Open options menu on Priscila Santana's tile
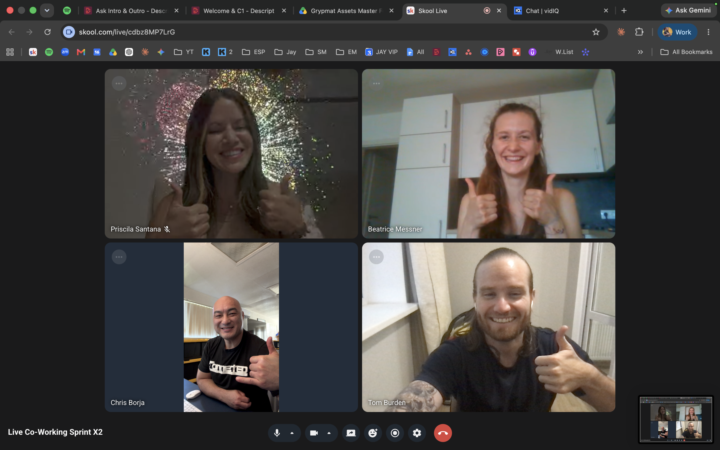The image size is (720, 450). click(119, 84)
